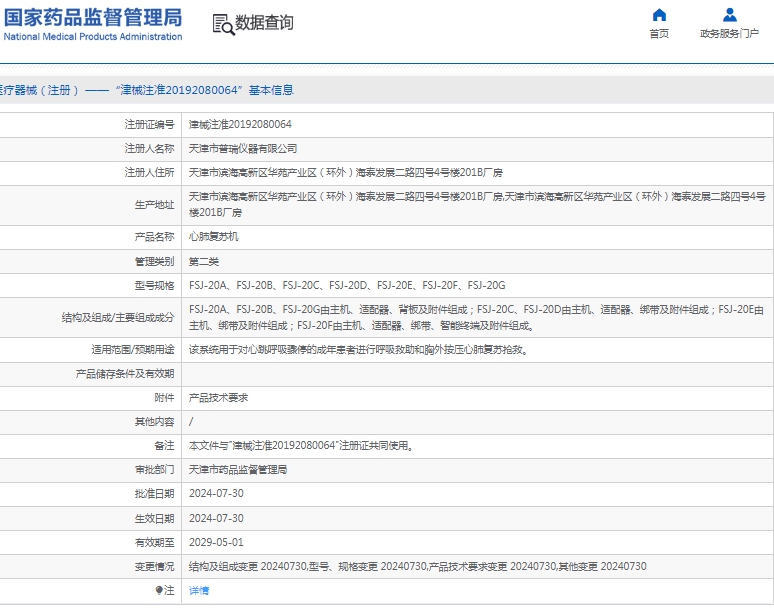Select expiry date 2029-05-01
Image resolution: width=774 pixels, height=609 pixels.
pyautogui.click(x=216, y=542)
